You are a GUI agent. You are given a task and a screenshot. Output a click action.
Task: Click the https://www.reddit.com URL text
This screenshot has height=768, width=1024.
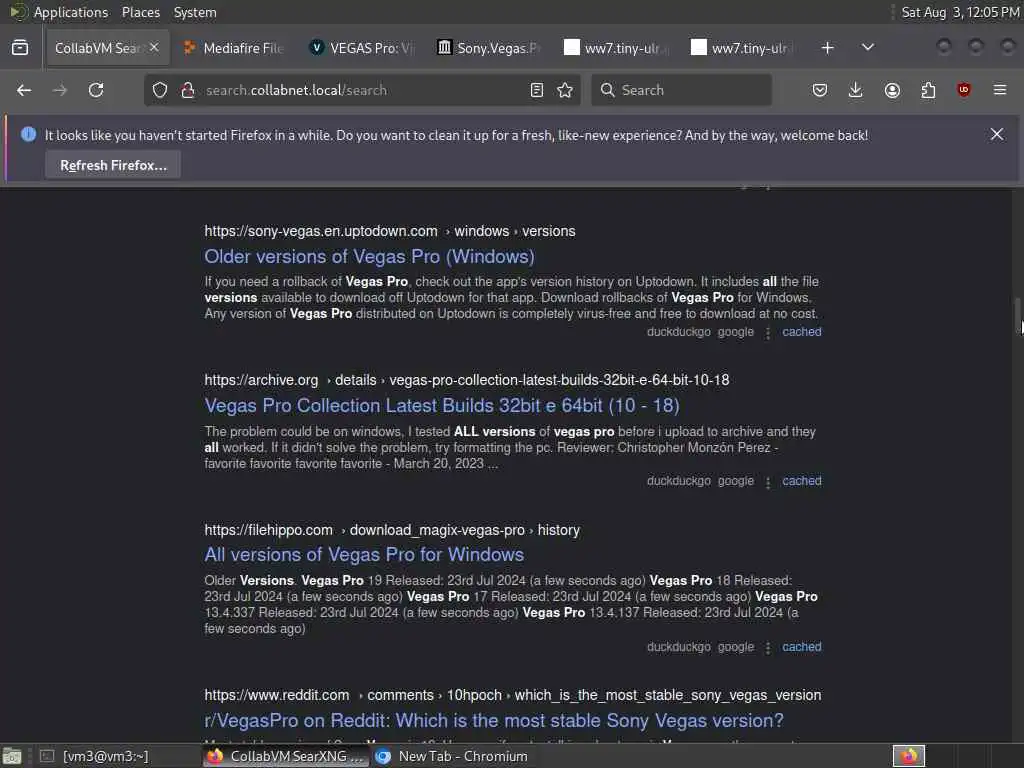click(277, 695)
